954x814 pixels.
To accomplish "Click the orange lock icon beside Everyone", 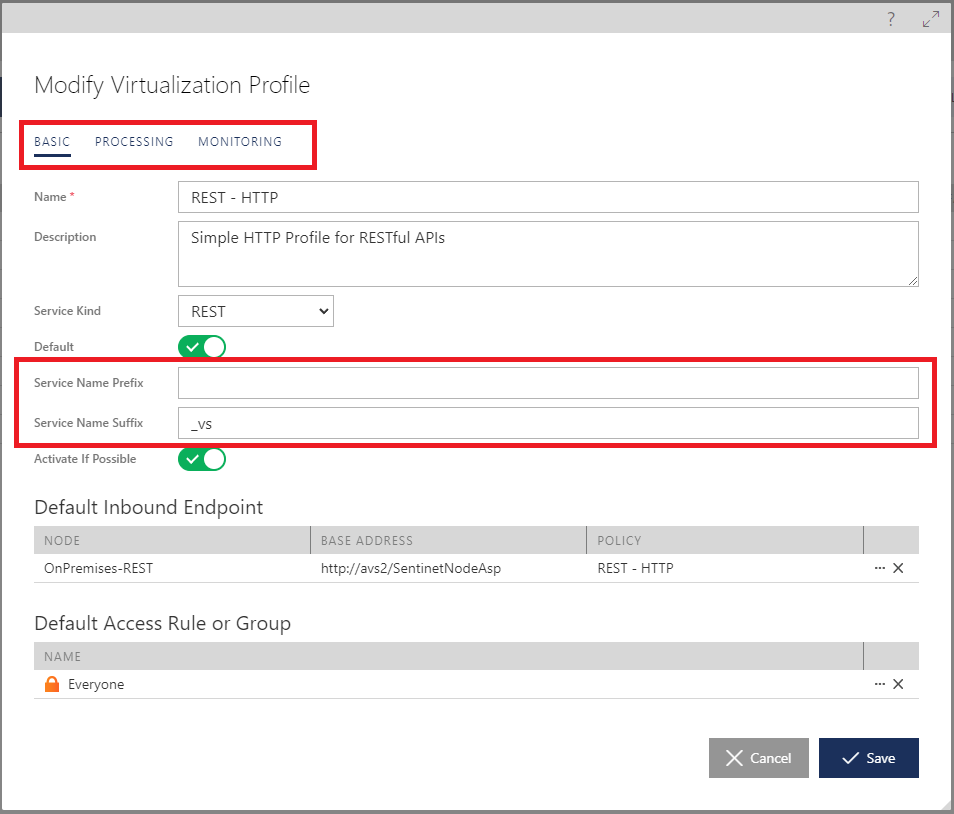I will pyautogui.click(x=52, y=684).
